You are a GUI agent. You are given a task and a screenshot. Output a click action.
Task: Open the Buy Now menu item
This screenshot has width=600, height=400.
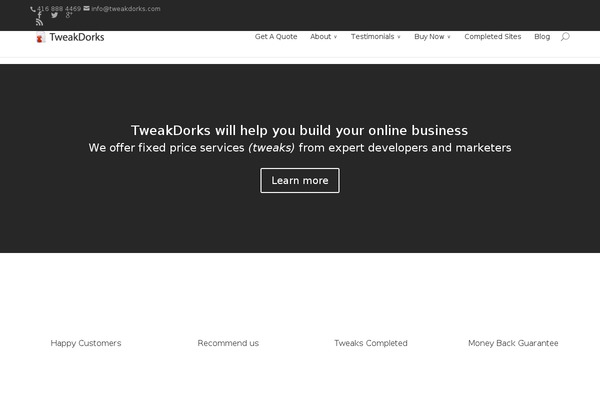429,37
